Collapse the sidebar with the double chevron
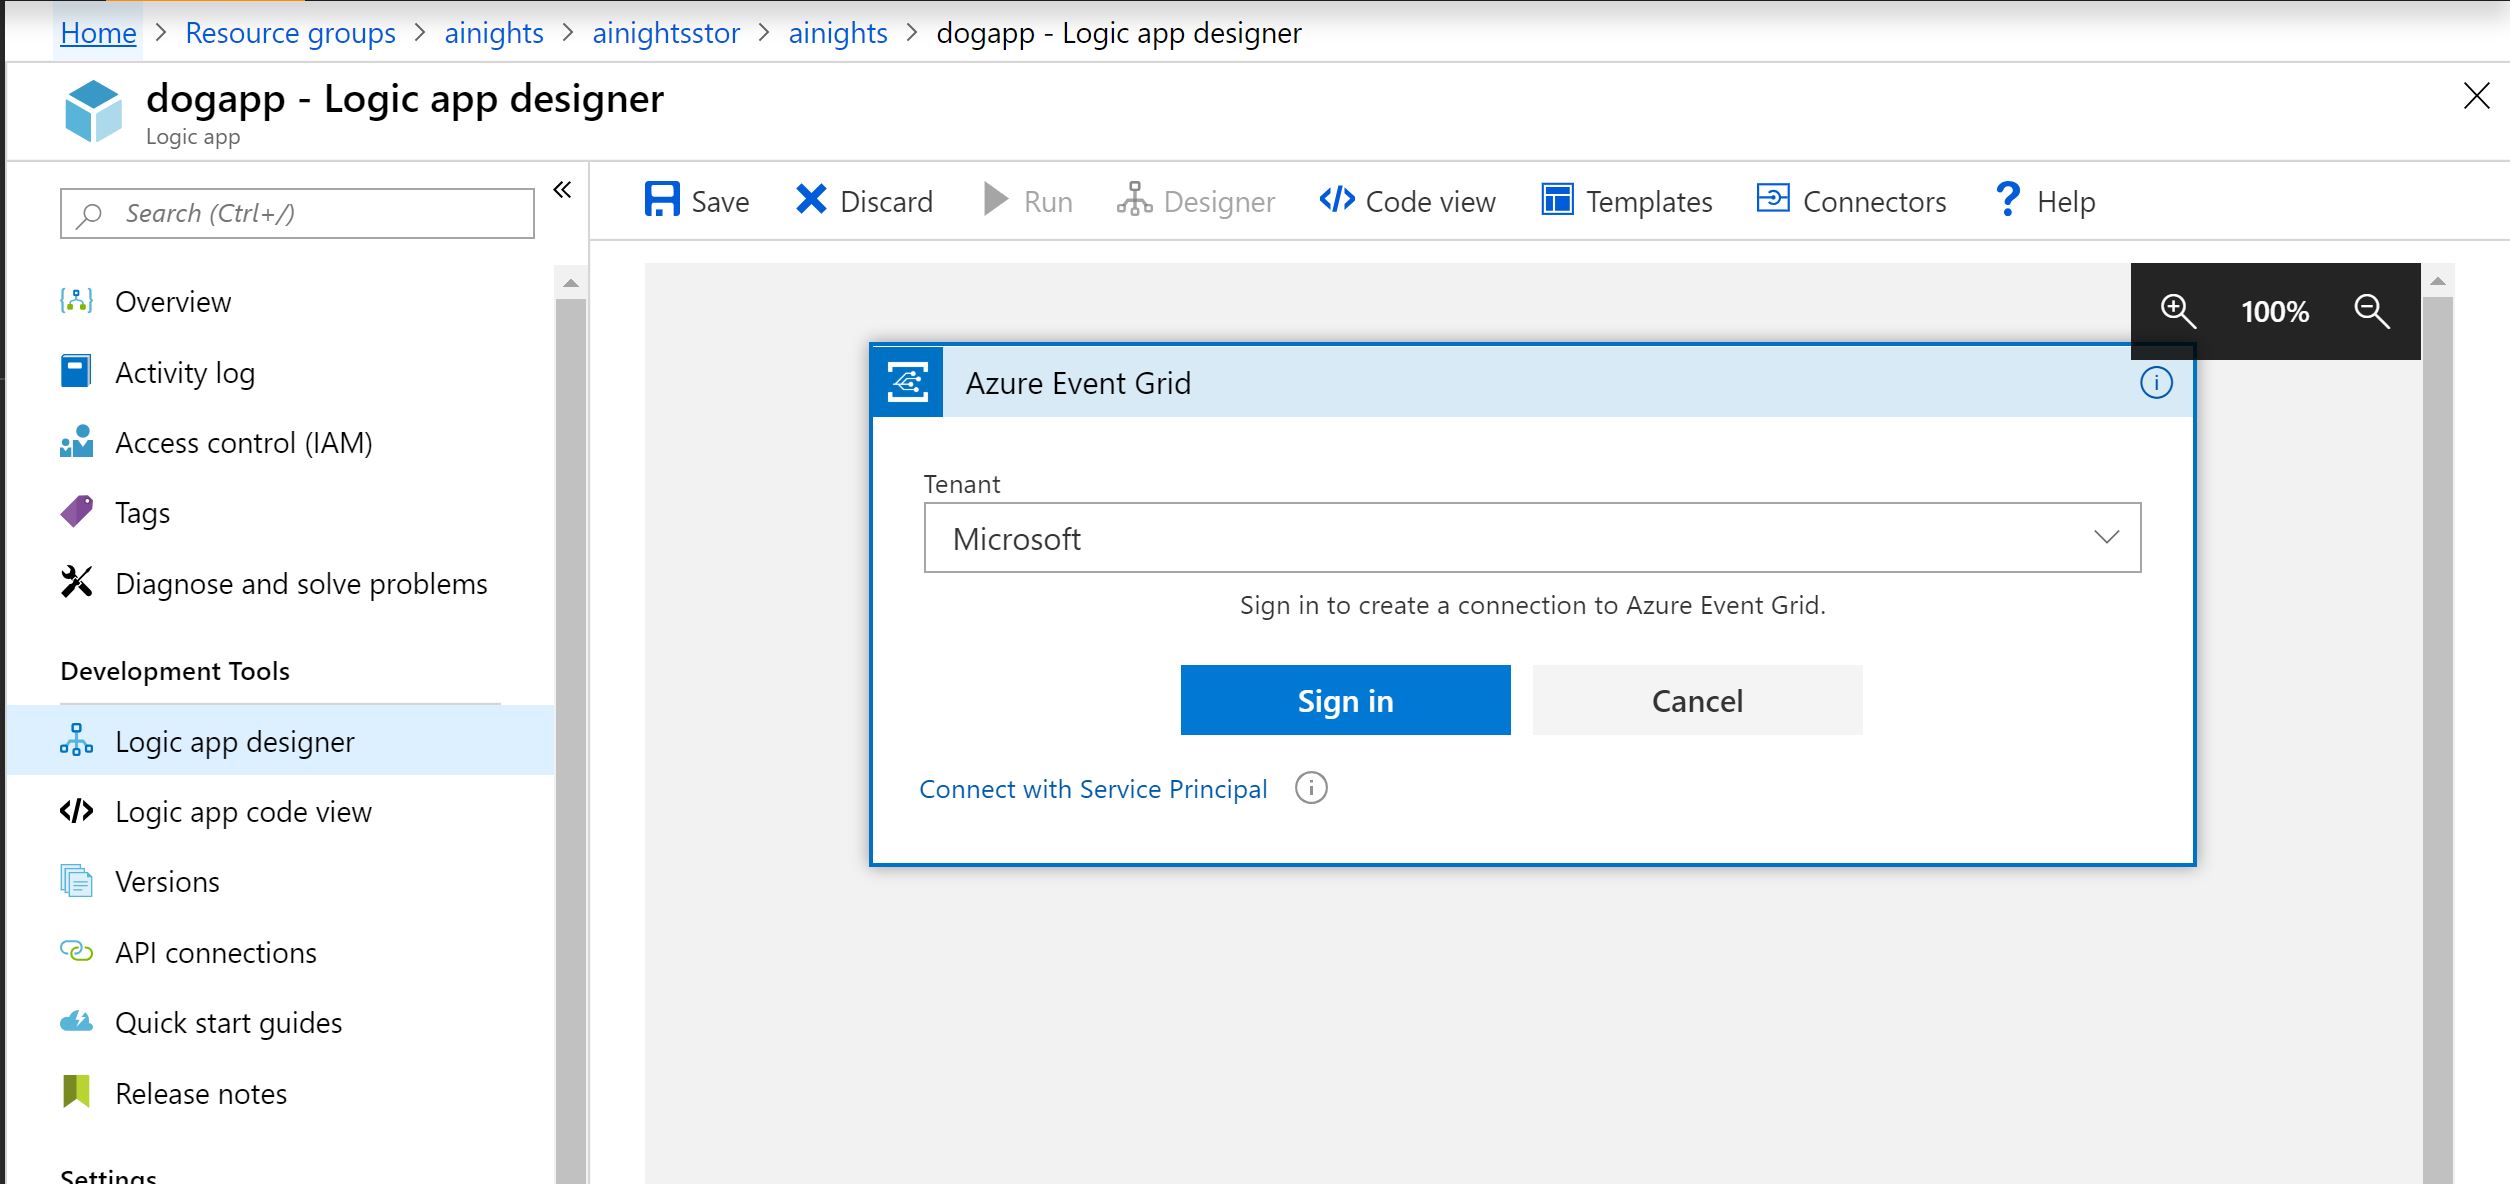Image resolution: width=2510 pixels, height=1184 pixels. pyautogui.click(x=562, y=190)
